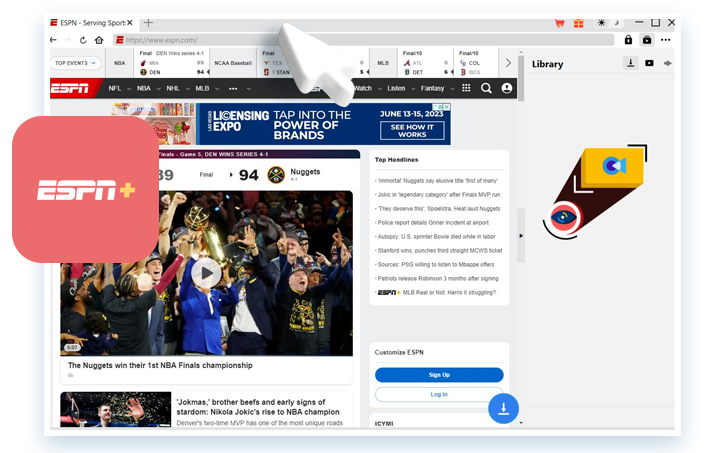
Task: Open a new tab with plus
Action: point(148,22)
